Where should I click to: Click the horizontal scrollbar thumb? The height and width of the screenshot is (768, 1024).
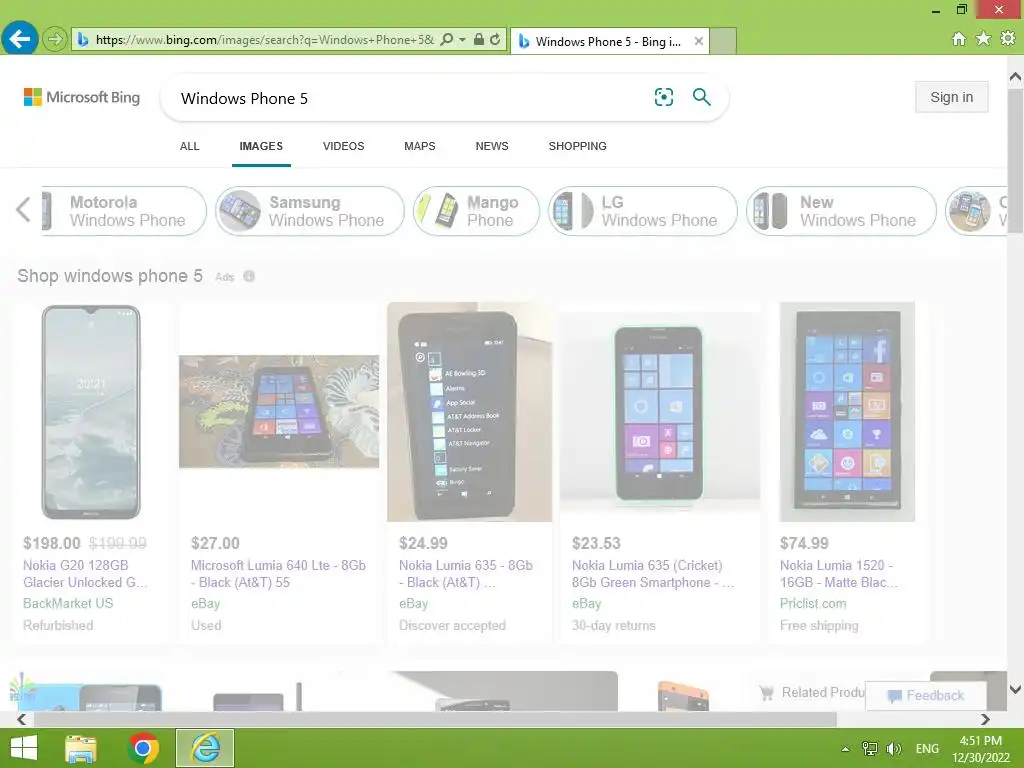pyautogui.click(x=435, y=719)
